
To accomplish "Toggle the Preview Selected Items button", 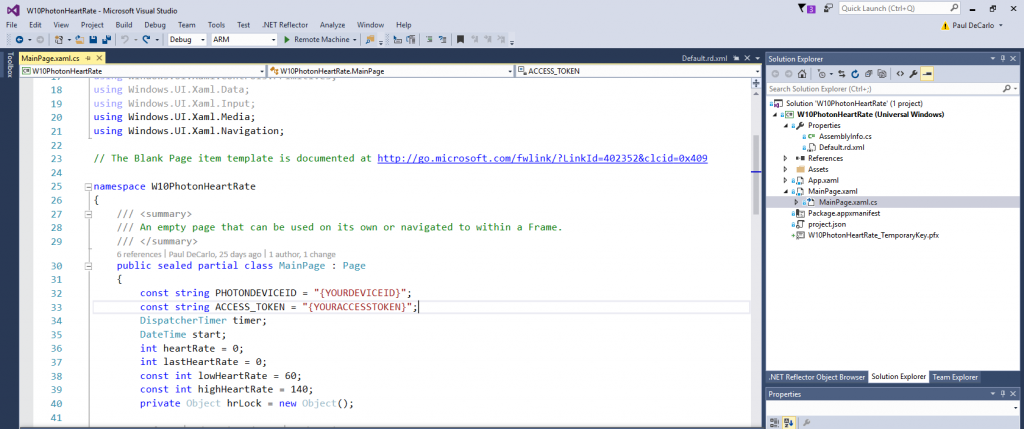I will coord(927,74).
